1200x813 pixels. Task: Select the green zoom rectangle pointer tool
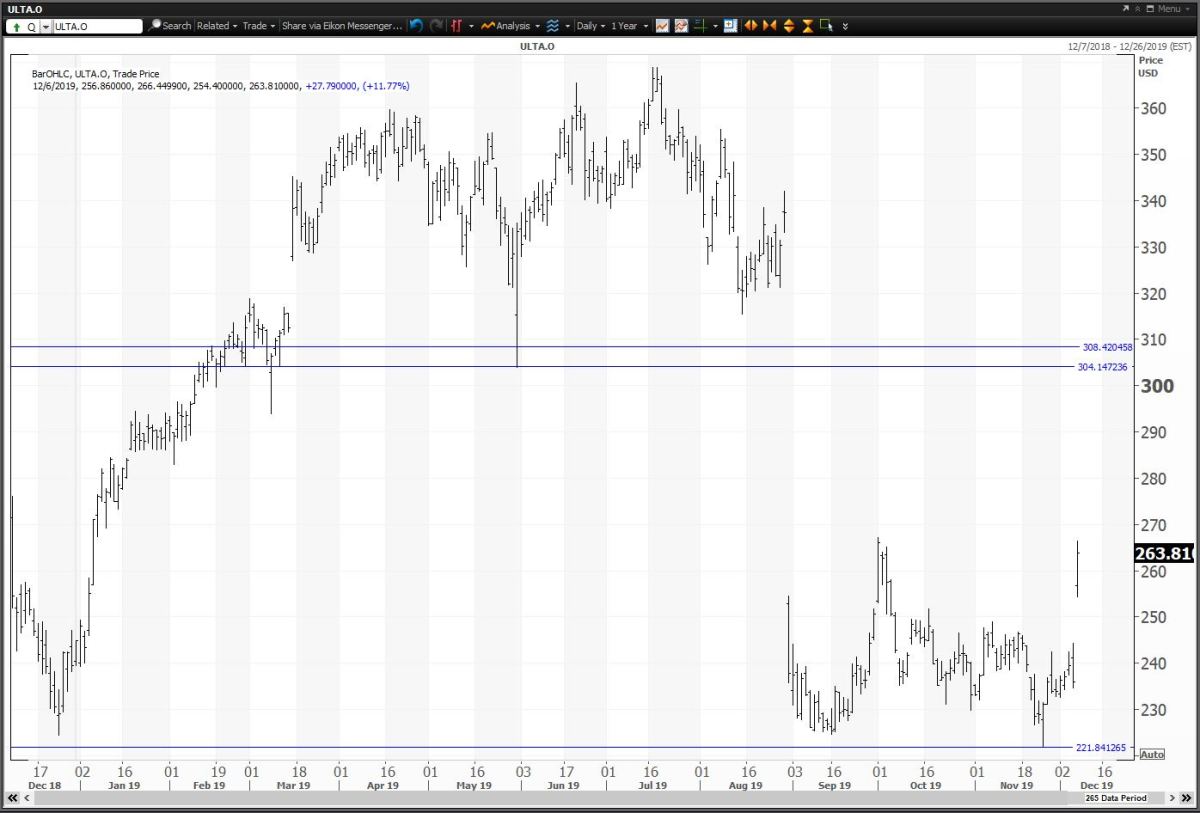826,26
